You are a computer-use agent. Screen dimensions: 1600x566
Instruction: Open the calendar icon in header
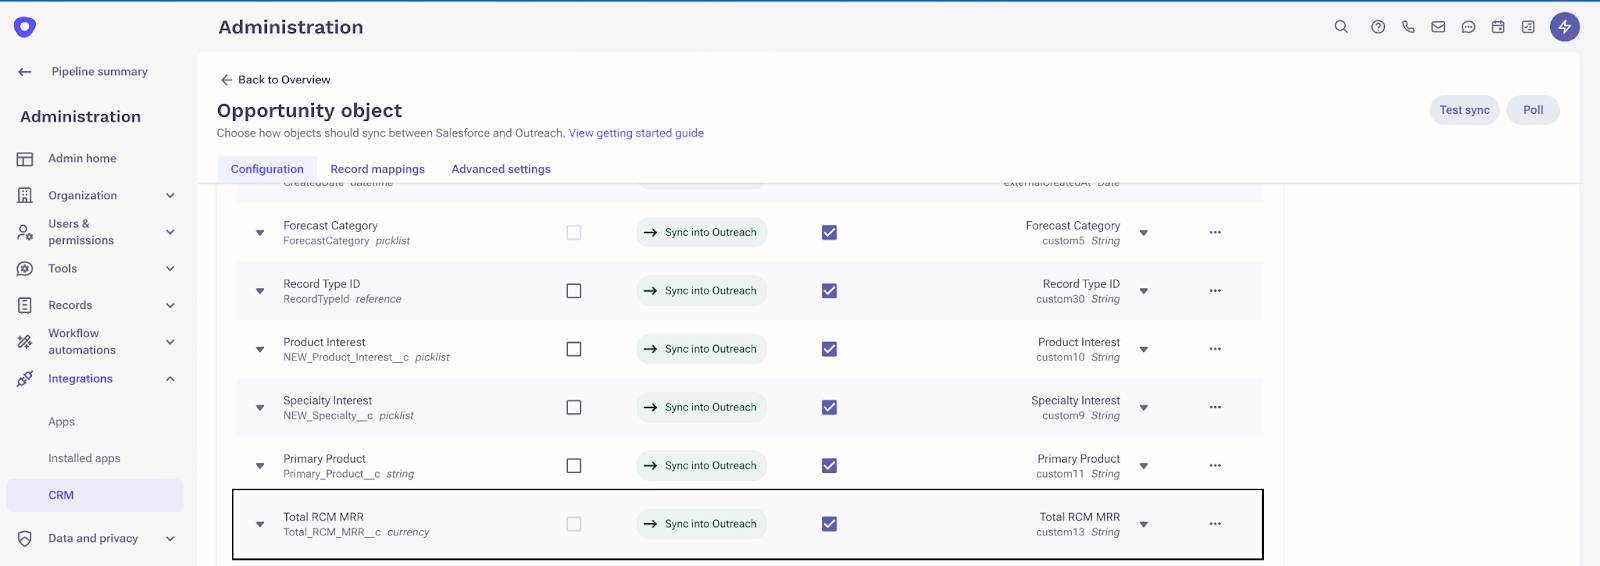pyautogui.click(x=1498, y=27)
